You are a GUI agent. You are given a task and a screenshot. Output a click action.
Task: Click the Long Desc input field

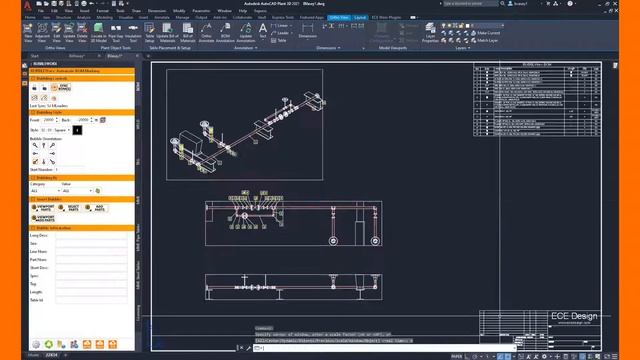click(x=91, y=236)
